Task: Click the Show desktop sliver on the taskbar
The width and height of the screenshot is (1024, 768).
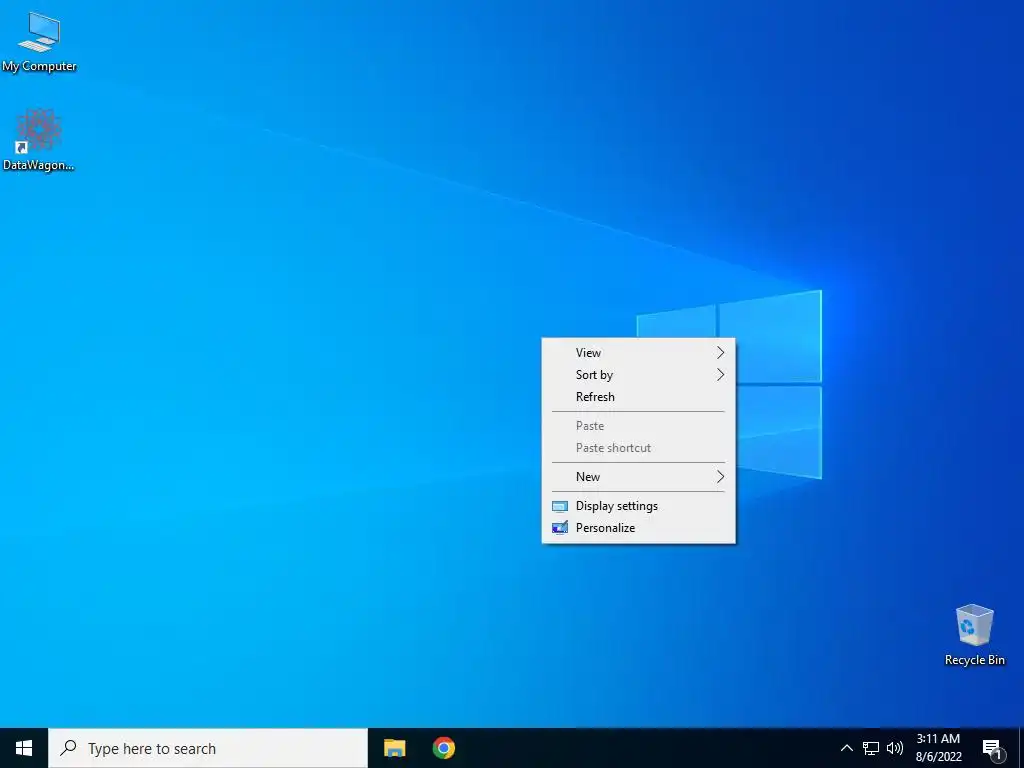Action: (x=1021, y=748)
